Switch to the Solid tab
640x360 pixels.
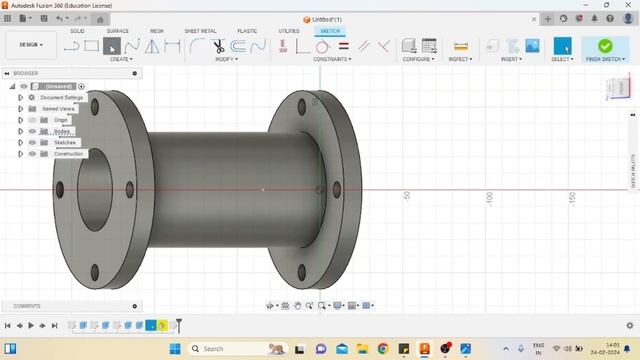click(x=77, y=31)
